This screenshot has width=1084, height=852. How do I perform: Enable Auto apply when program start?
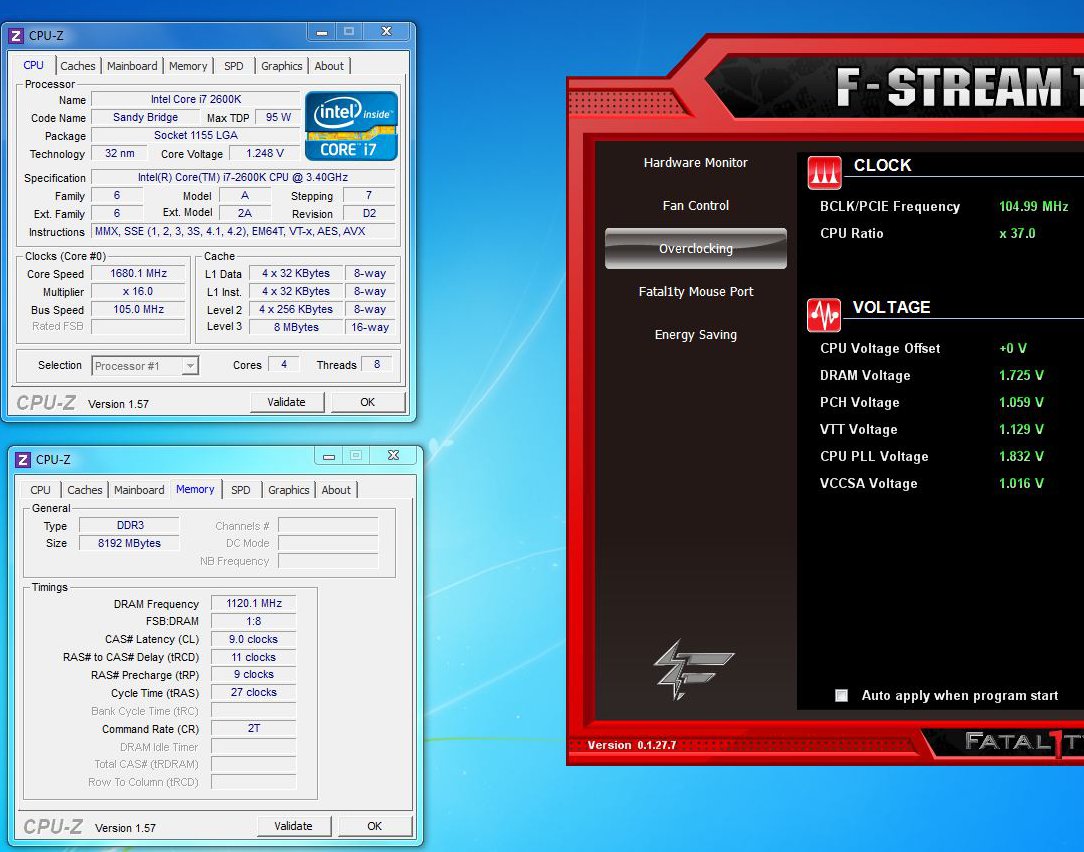[842, 696]
